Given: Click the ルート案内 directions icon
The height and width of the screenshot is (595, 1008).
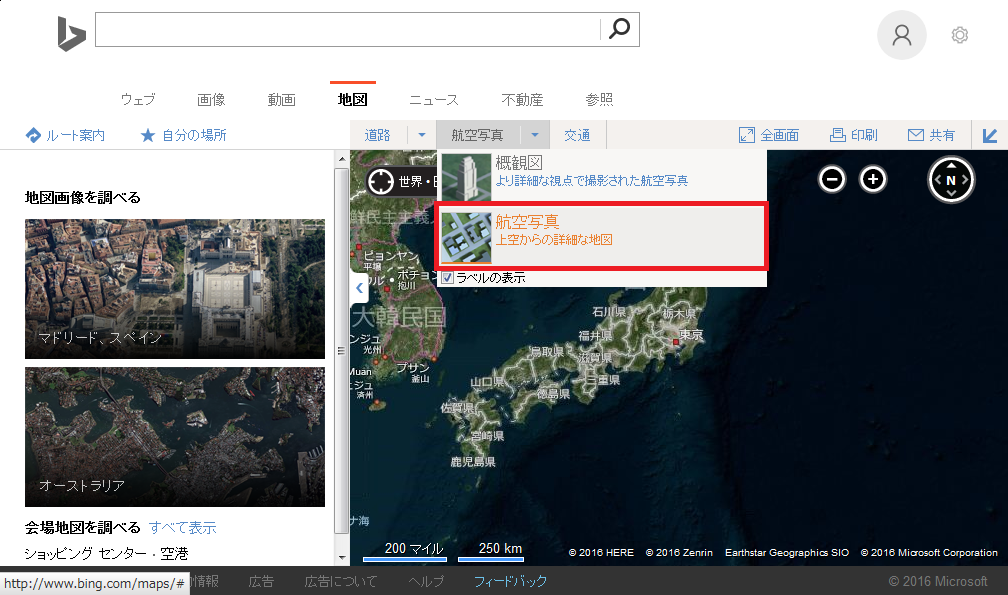Looking at the screenshot, I should click(33, 136).
